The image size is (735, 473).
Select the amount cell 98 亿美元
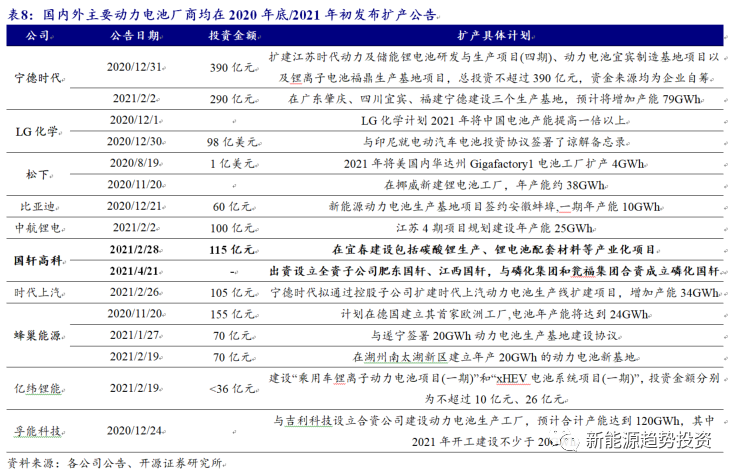pos(232,142)
